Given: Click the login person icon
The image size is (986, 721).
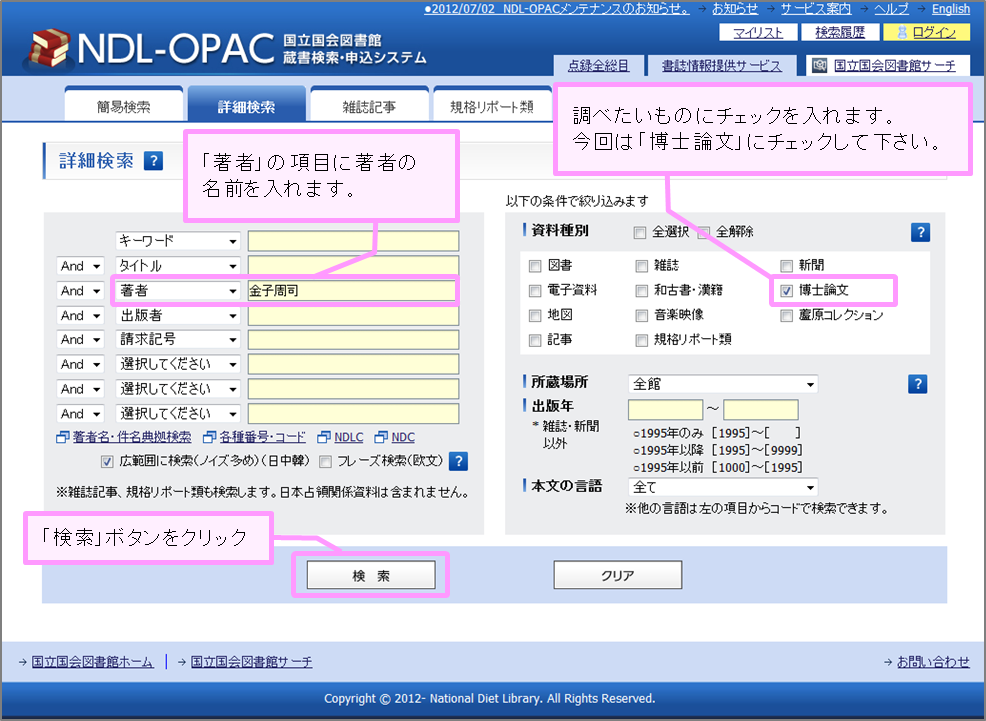Looking at the screenshot, I should (x=902, y=33).
